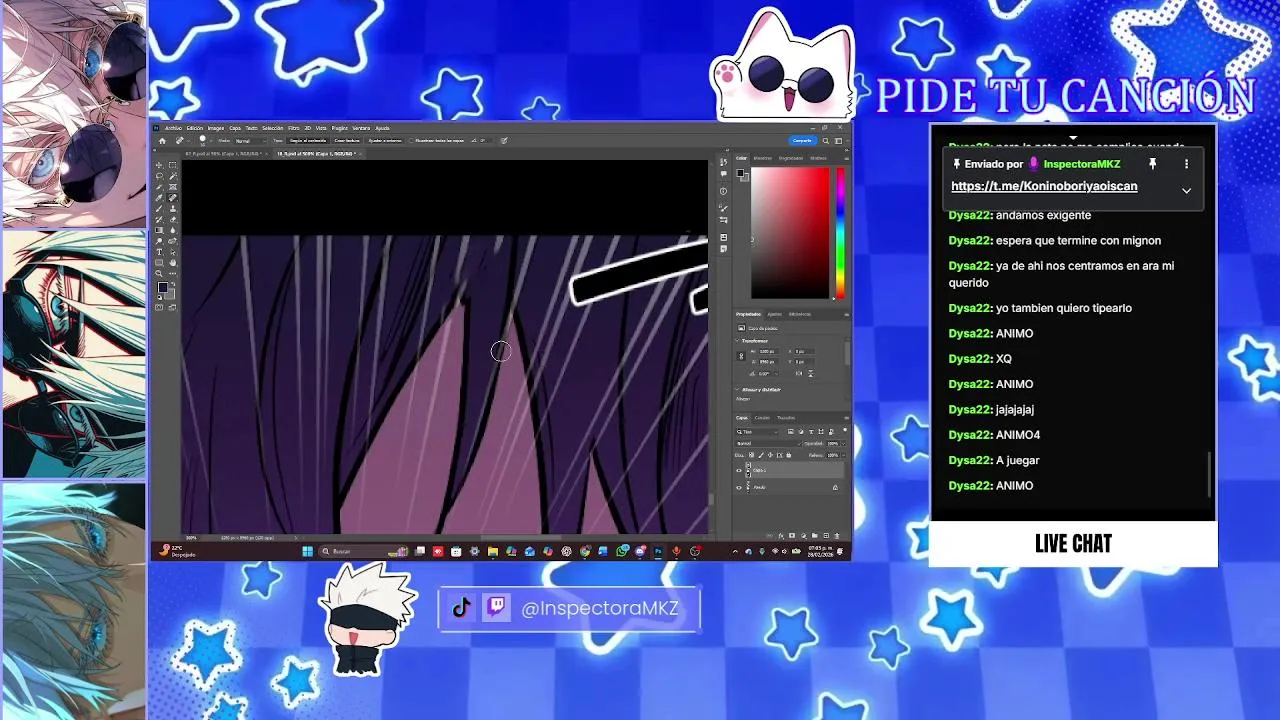Viewport: 1280px width, 720px height.
Task: Click the taskbar weather widget 32°C Despejado
Action: pos(177,551)
